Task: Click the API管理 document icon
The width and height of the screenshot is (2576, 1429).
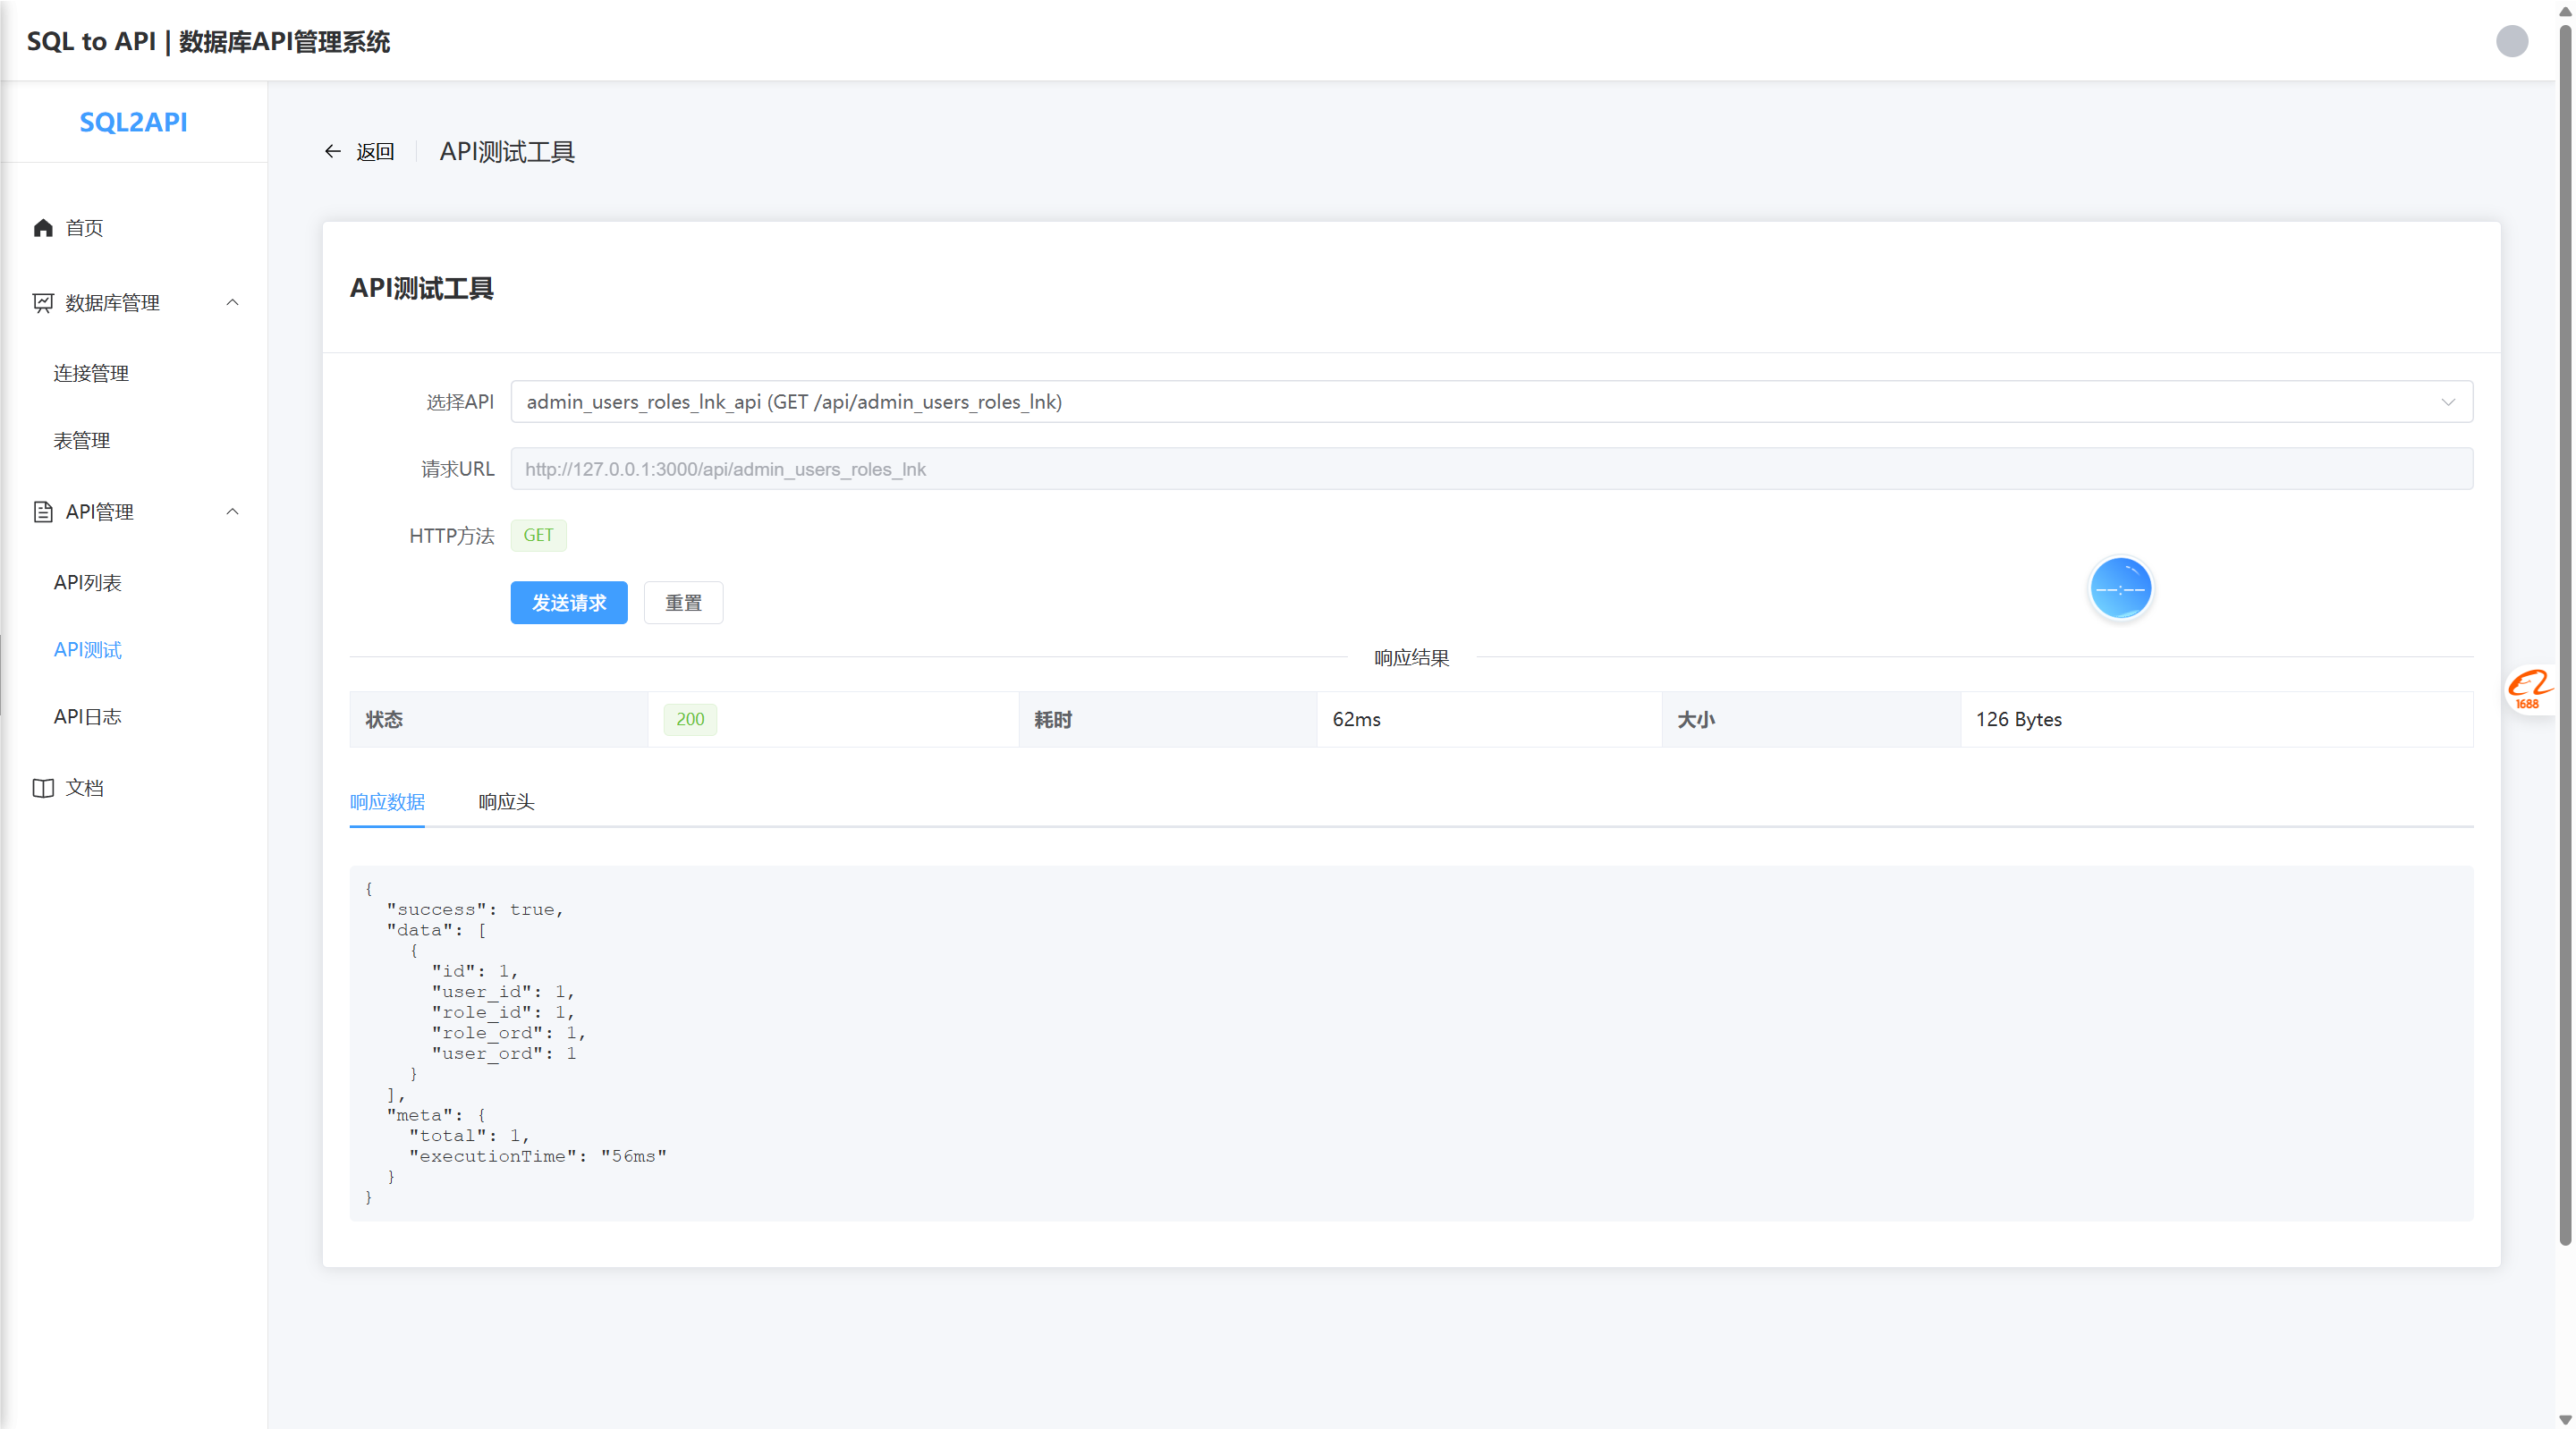Action: point(43,512)
